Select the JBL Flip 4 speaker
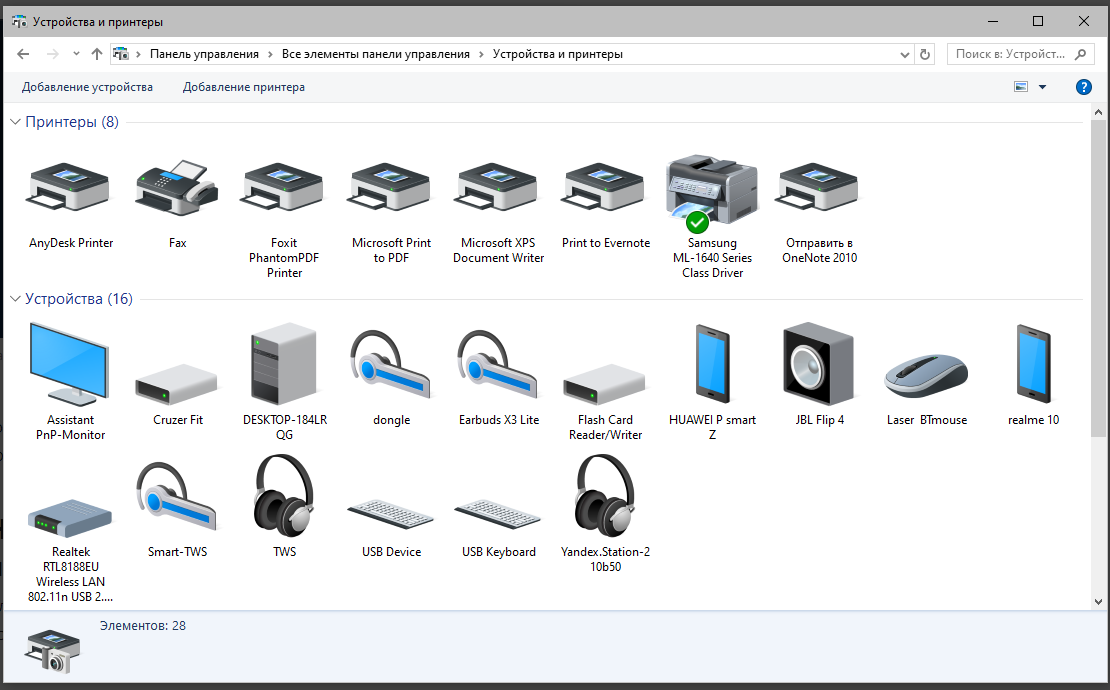This screenshot has width=1110, height=690. click(x=819, y=364)
